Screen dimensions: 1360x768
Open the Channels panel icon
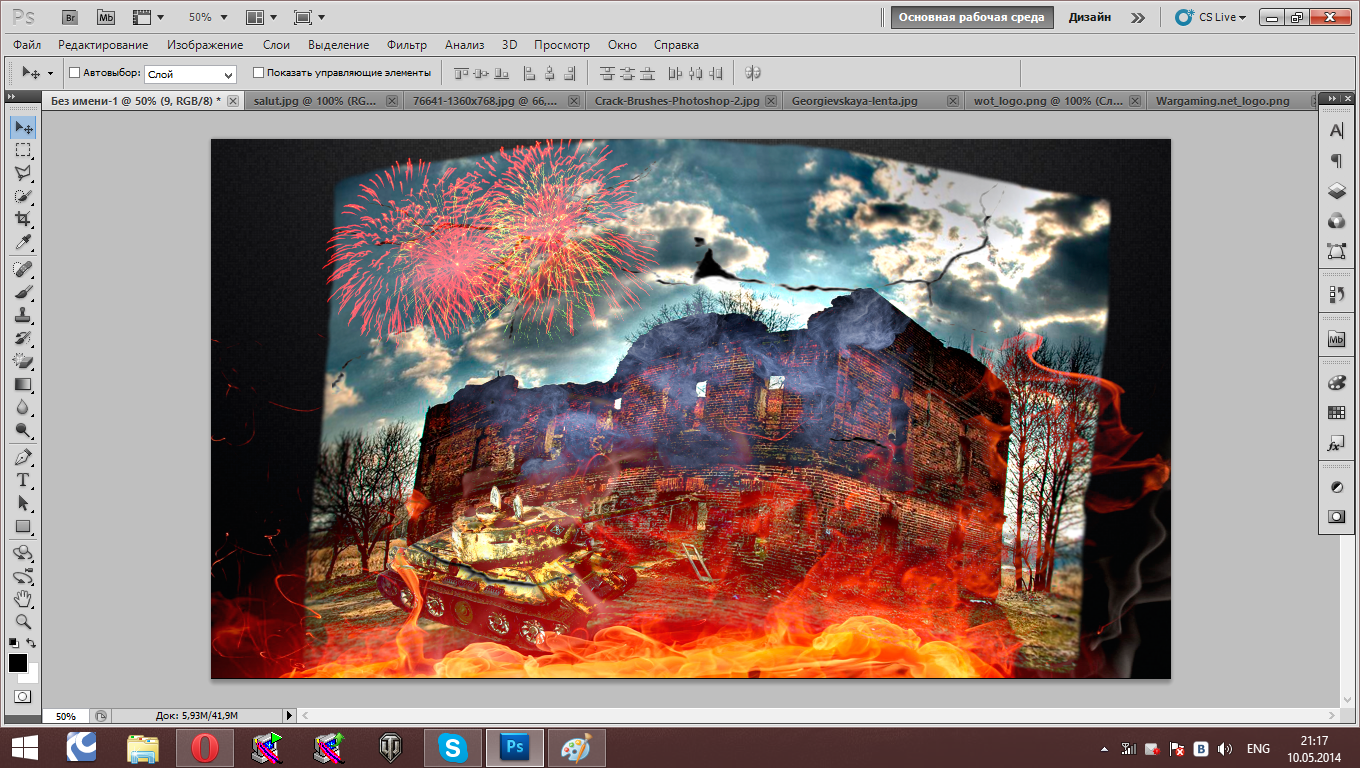pos(1336,220)
